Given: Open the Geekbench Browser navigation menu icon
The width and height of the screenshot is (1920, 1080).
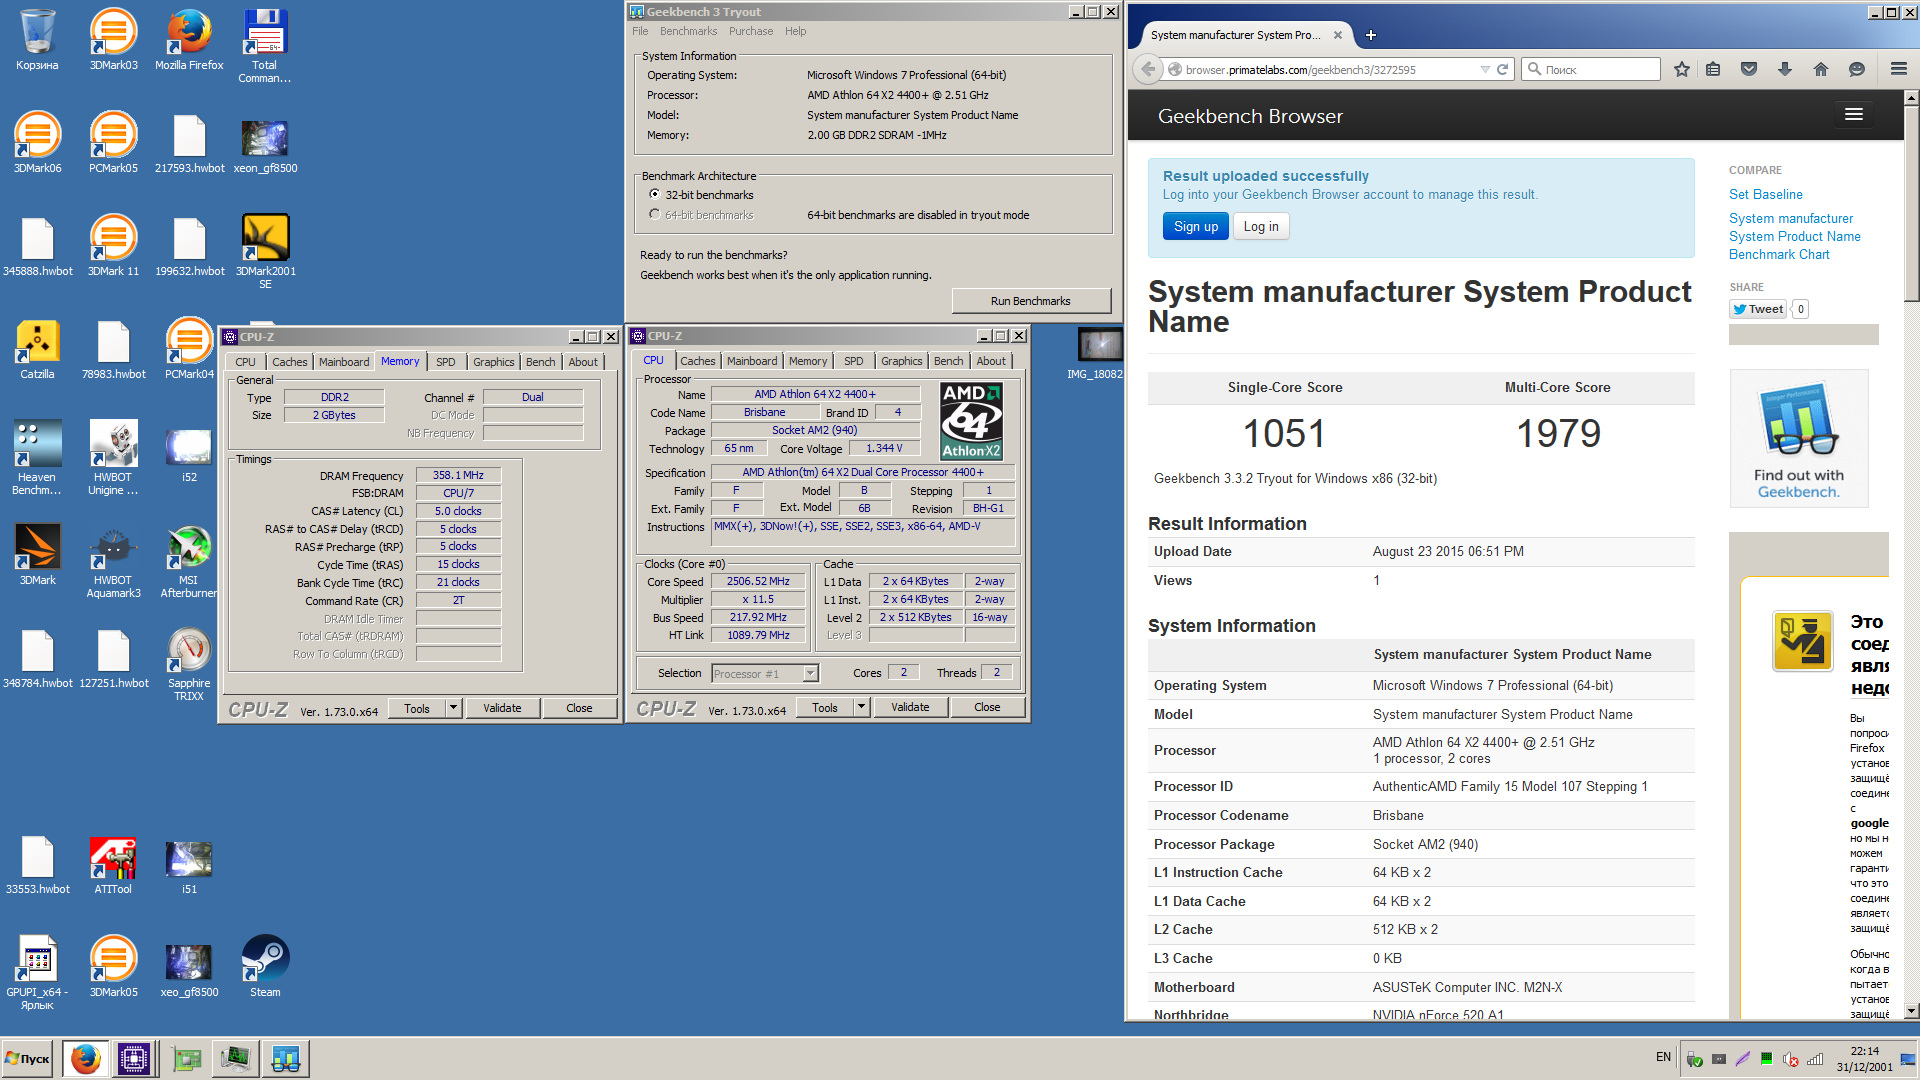Looking at the screenshot, I should pos(1853,115).
